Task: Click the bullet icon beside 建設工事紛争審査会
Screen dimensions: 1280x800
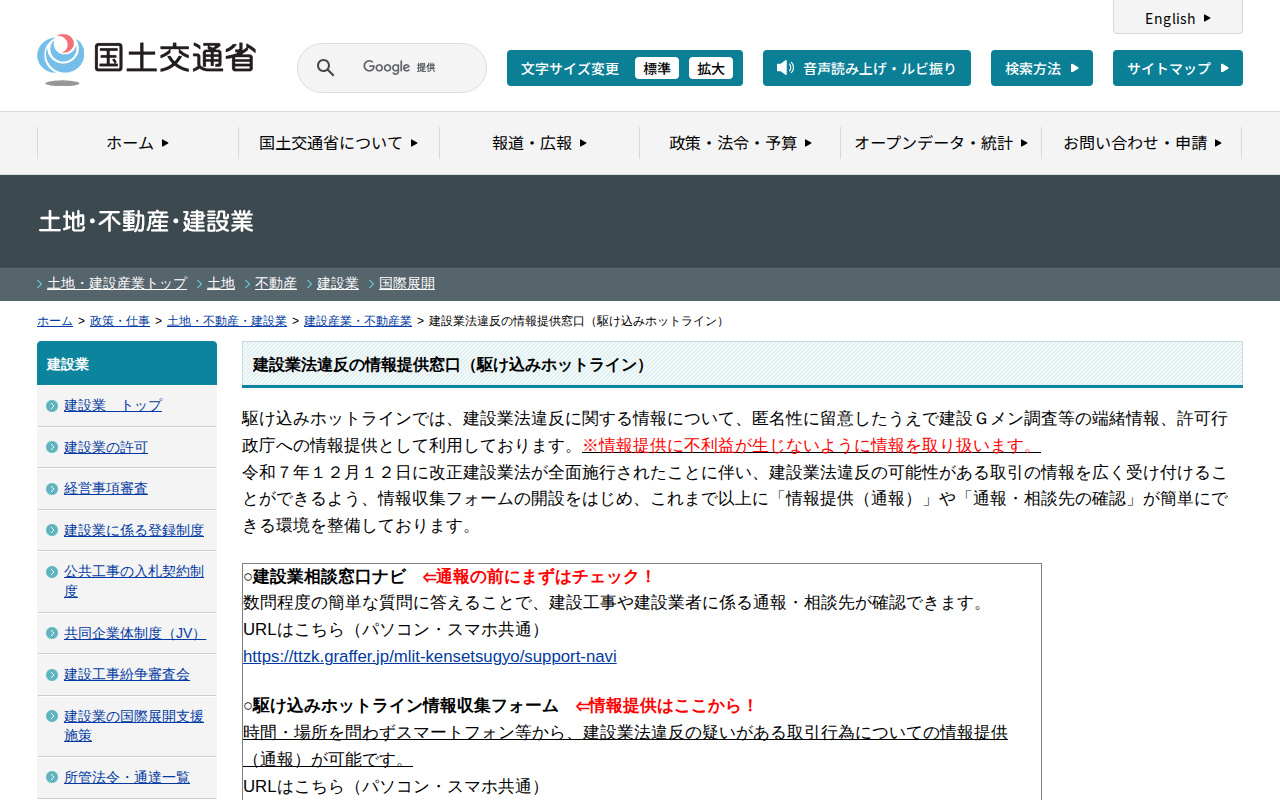Action: 52,675
